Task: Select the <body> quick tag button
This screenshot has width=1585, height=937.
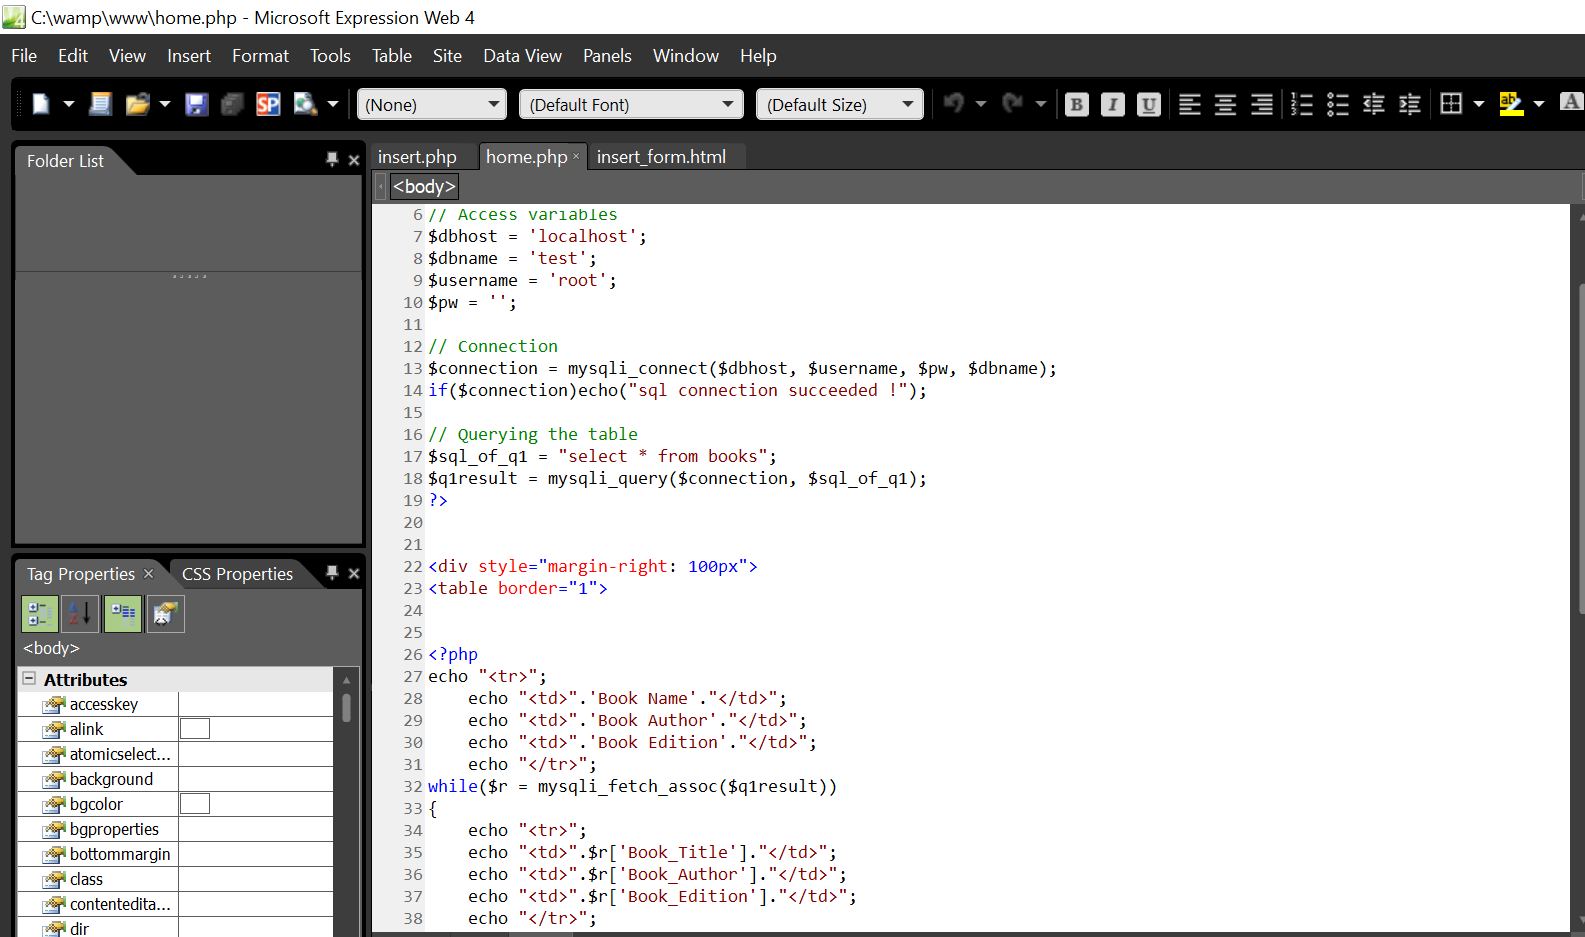Action: point(424,187)
